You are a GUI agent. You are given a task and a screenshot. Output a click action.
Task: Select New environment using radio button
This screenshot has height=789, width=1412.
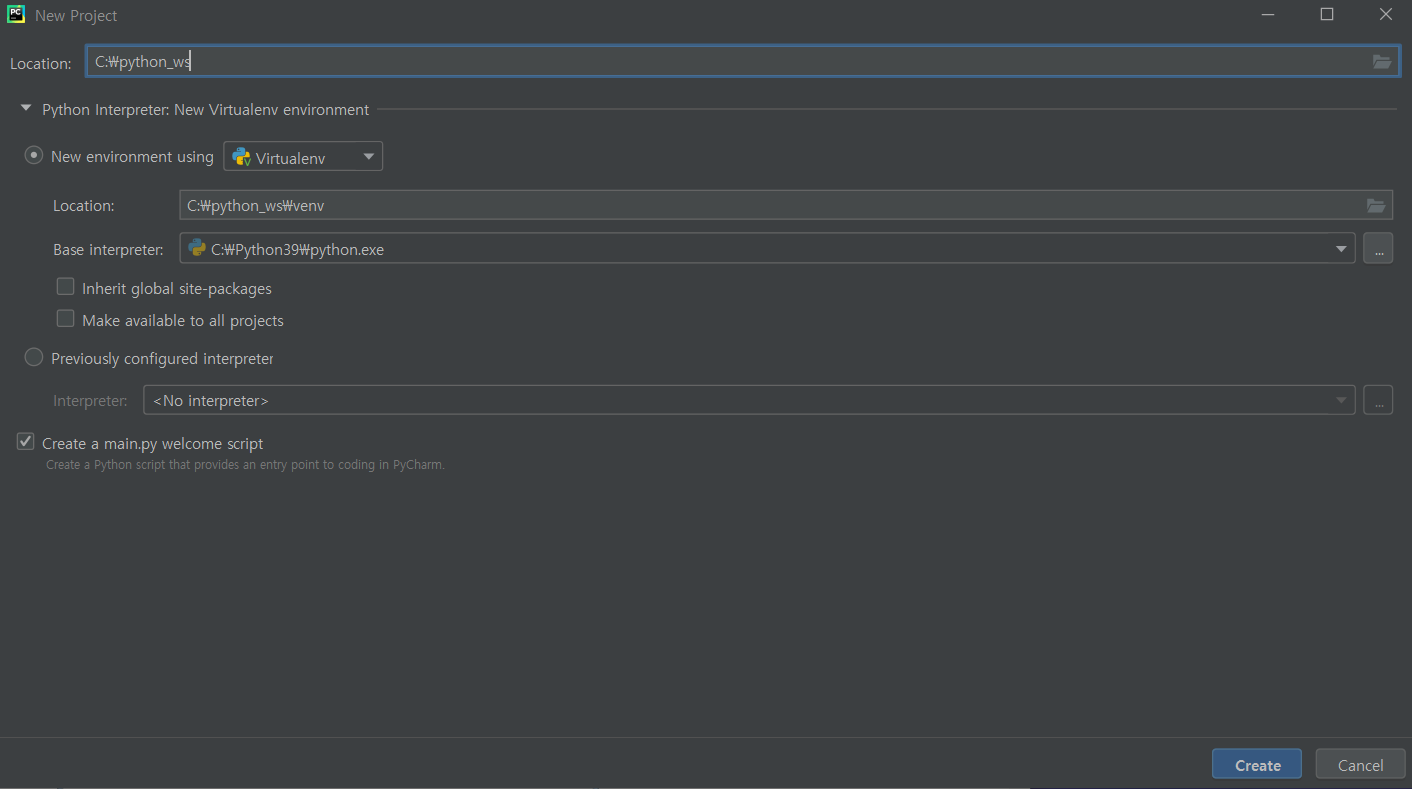point(34,156)
